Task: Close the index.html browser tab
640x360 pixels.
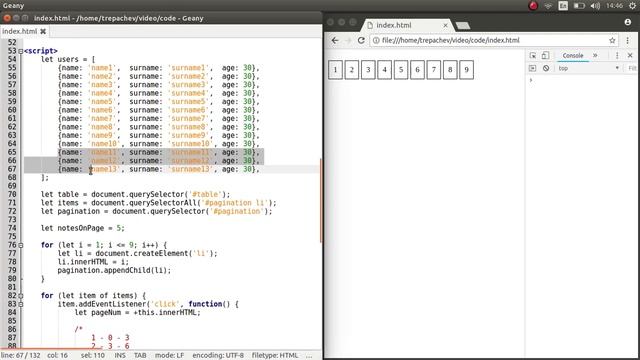Action: pyautogui.click(x=445, y=25)
